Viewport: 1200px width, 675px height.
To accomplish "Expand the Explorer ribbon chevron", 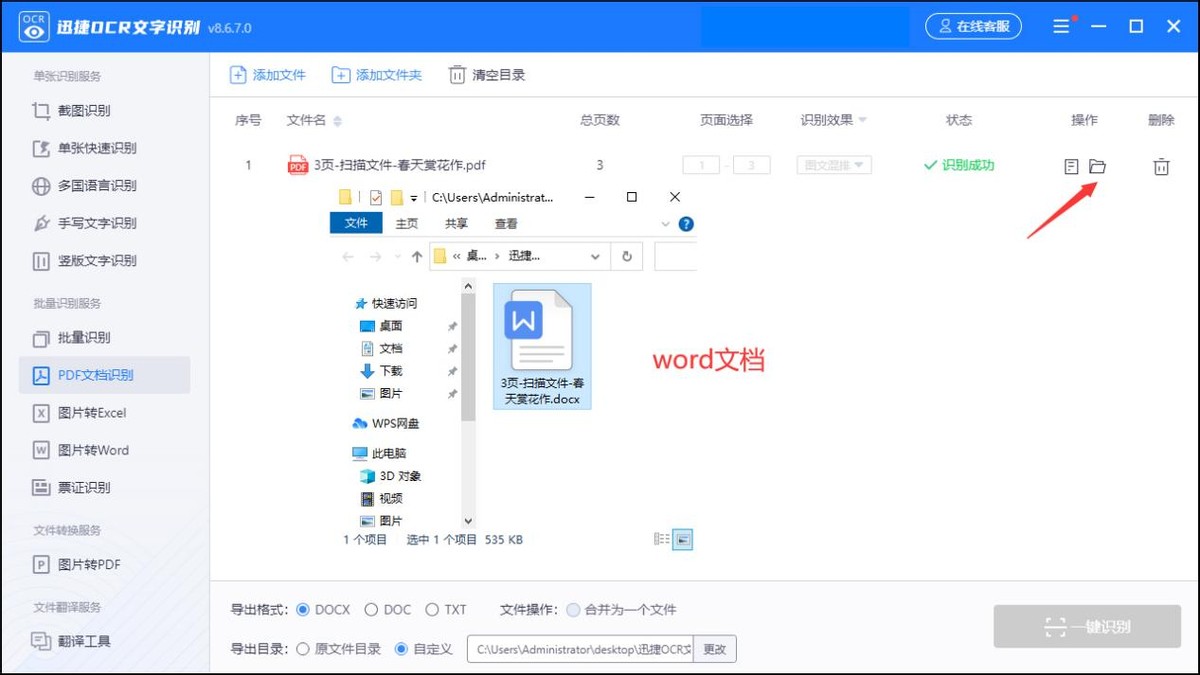I will point(666,224).
